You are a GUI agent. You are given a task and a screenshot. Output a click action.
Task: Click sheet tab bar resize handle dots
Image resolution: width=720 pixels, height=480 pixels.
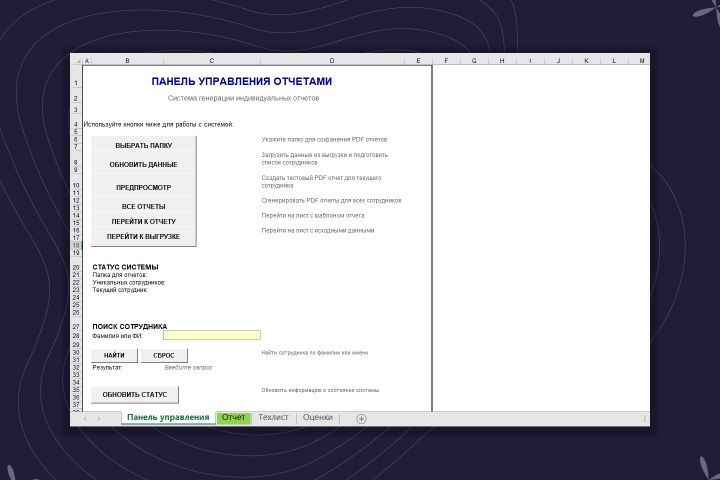click(x=644, y=418)
